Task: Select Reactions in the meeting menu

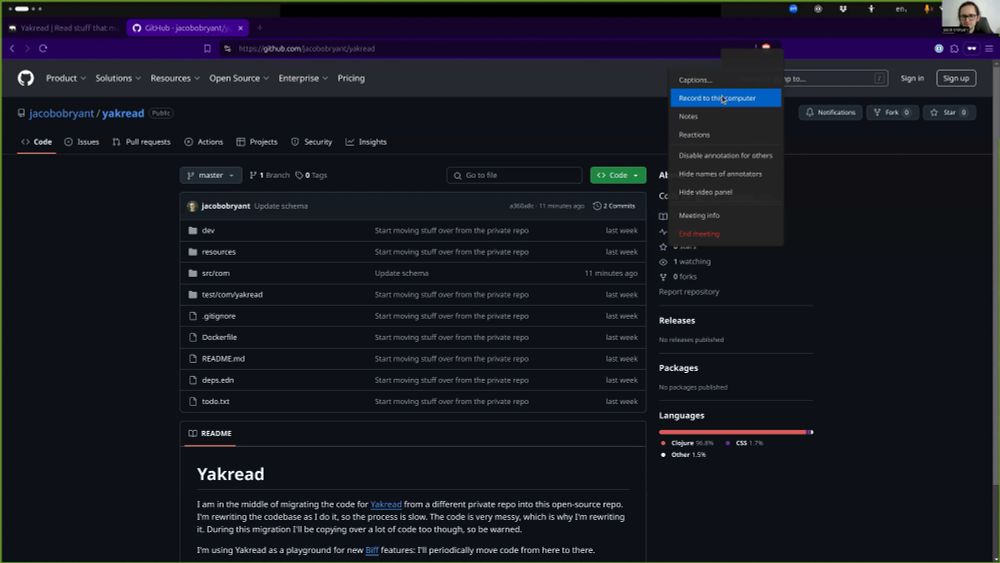Action: (x=726, y=135)
